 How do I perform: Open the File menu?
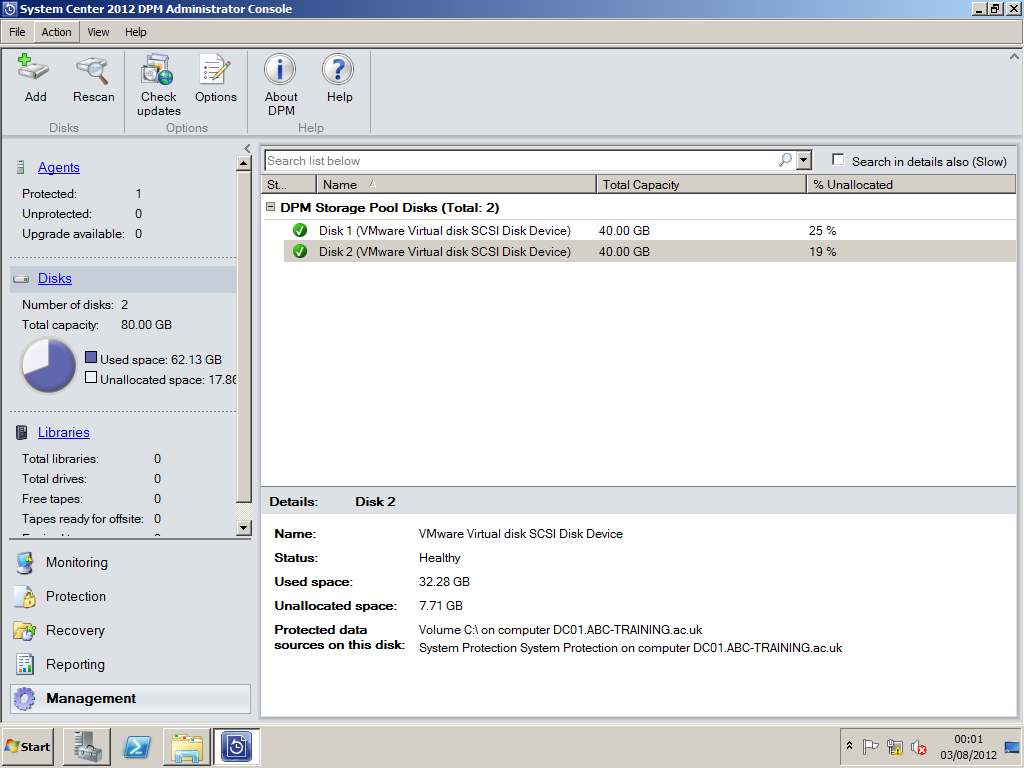click(17, 32)
